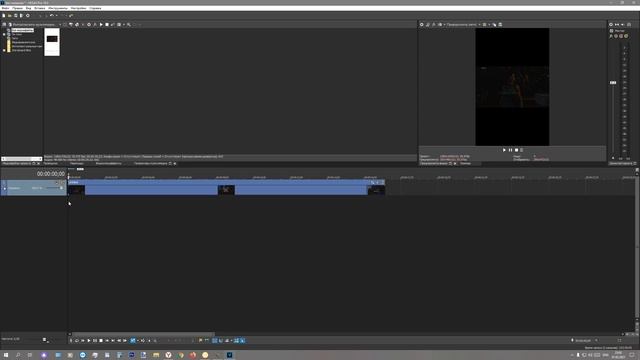Expand the last folder node in the media bin tree
The image size is (640, 360).
pyautogui.click(x=4, y=50)
